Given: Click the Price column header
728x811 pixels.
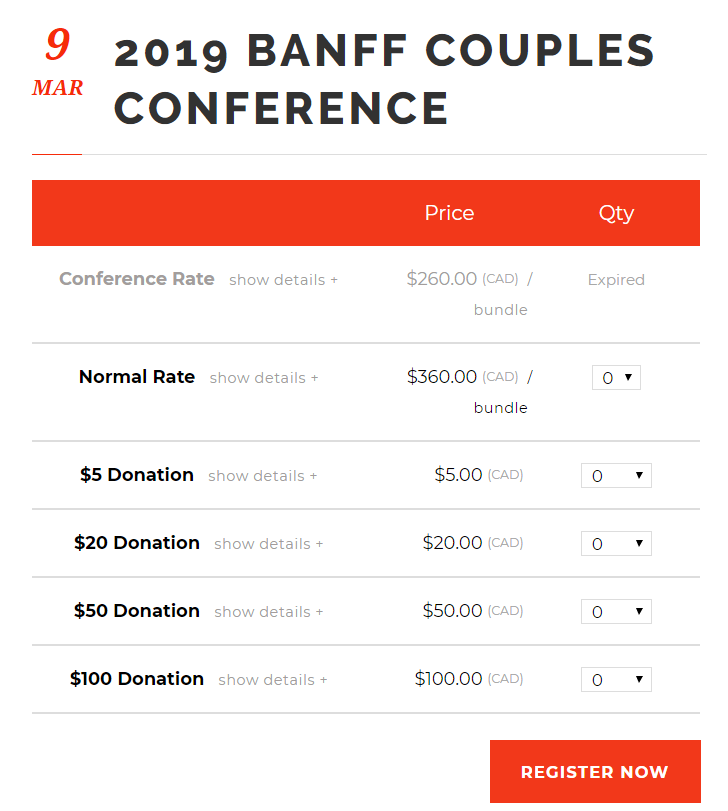Looking at the screenshot, I should tap(449, 213).
